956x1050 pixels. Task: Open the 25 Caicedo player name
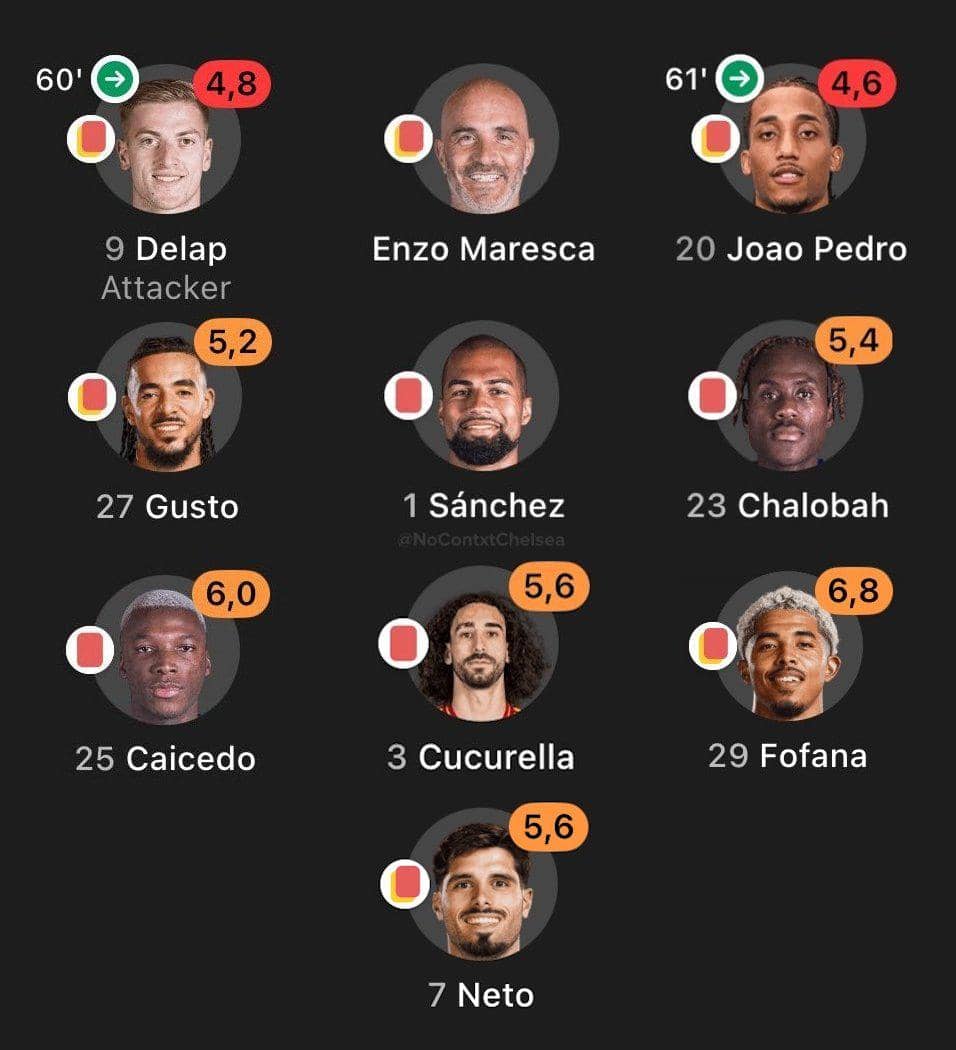coord(166,759)
